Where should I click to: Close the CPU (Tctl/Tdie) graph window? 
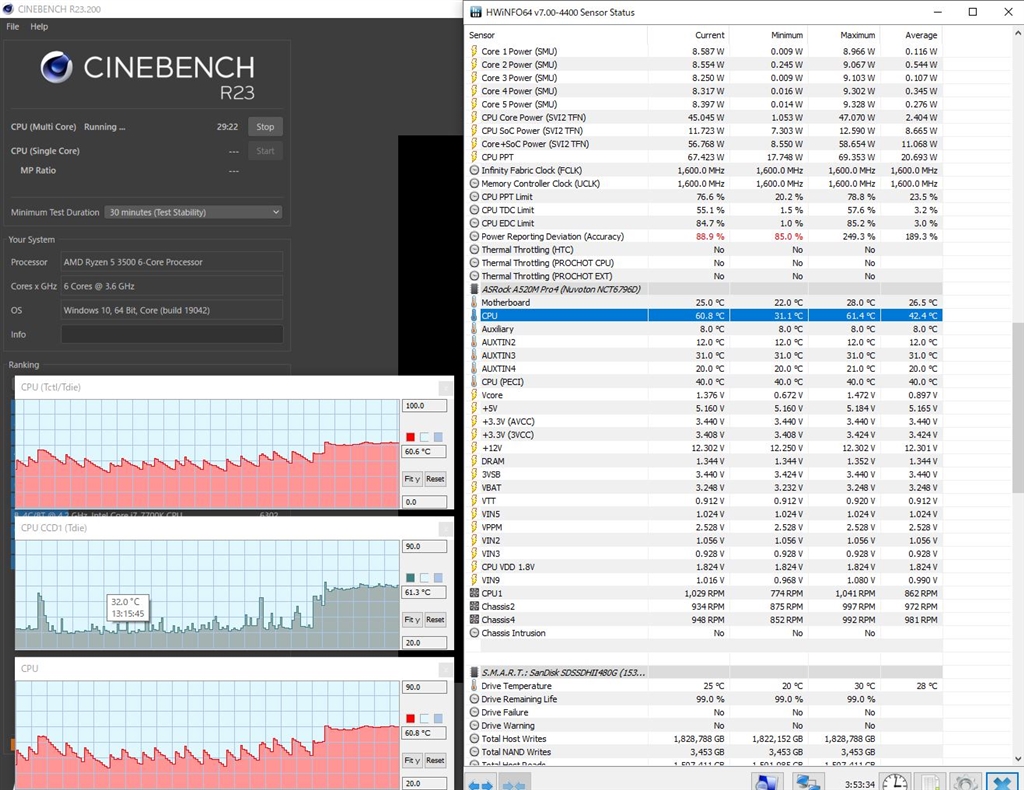pos(446,387)
